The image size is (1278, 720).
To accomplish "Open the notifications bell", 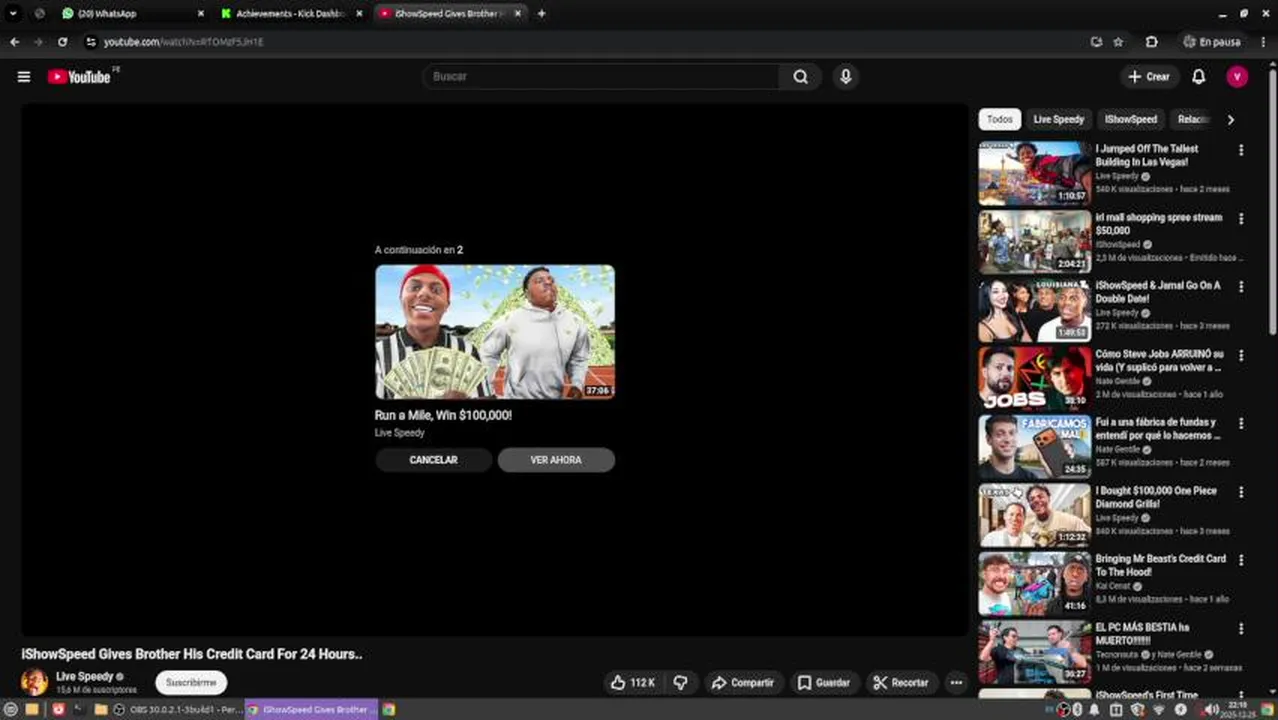I will [1198, 77].
